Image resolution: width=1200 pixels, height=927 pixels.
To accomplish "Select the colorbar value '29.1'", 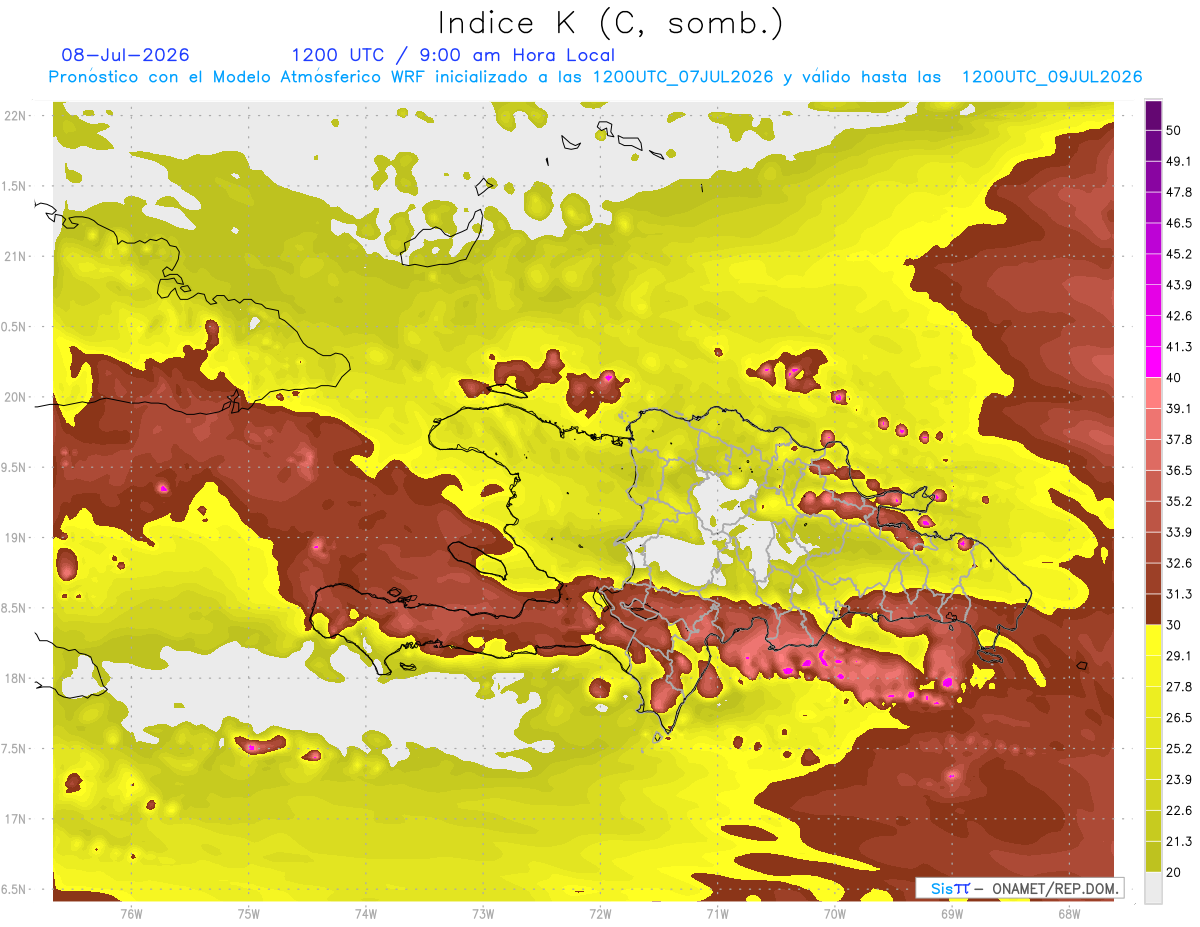I will coord(1179,656).
